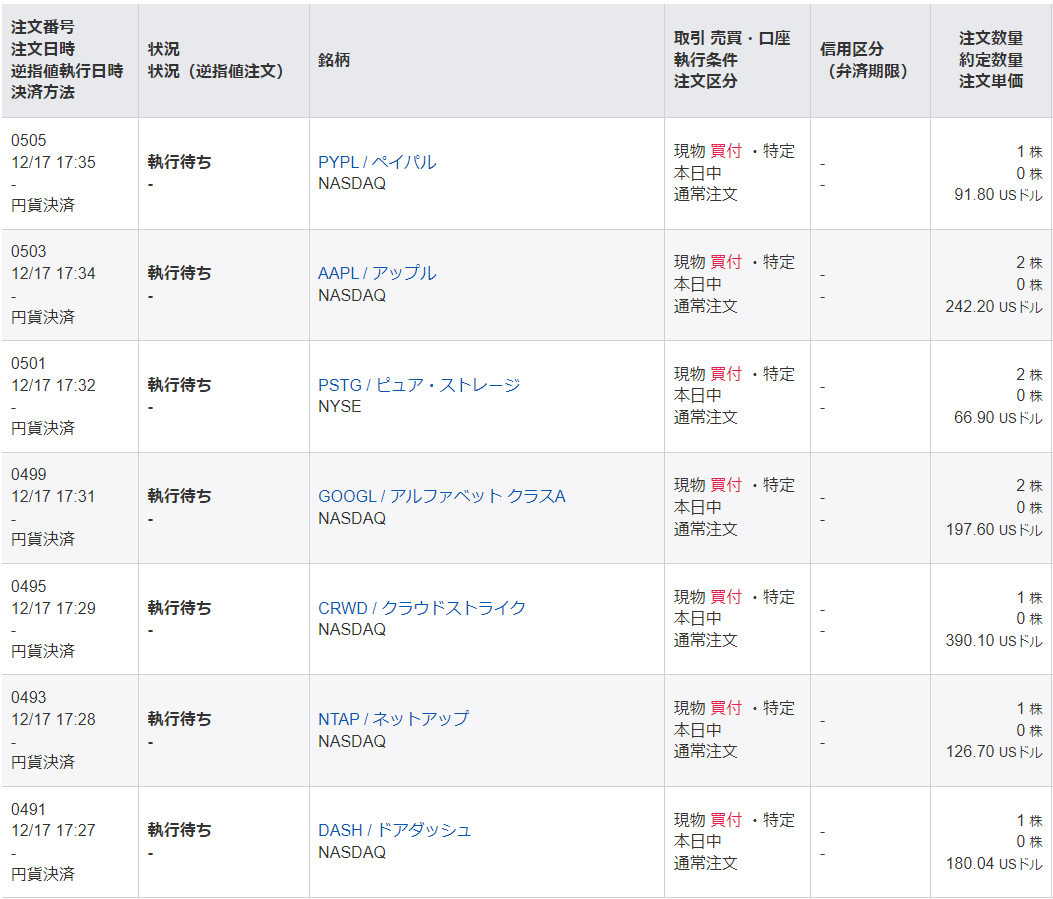Select order number 0493
Image resolution: width=1053 pixels, height=899 pixels.
pos(29,697)
